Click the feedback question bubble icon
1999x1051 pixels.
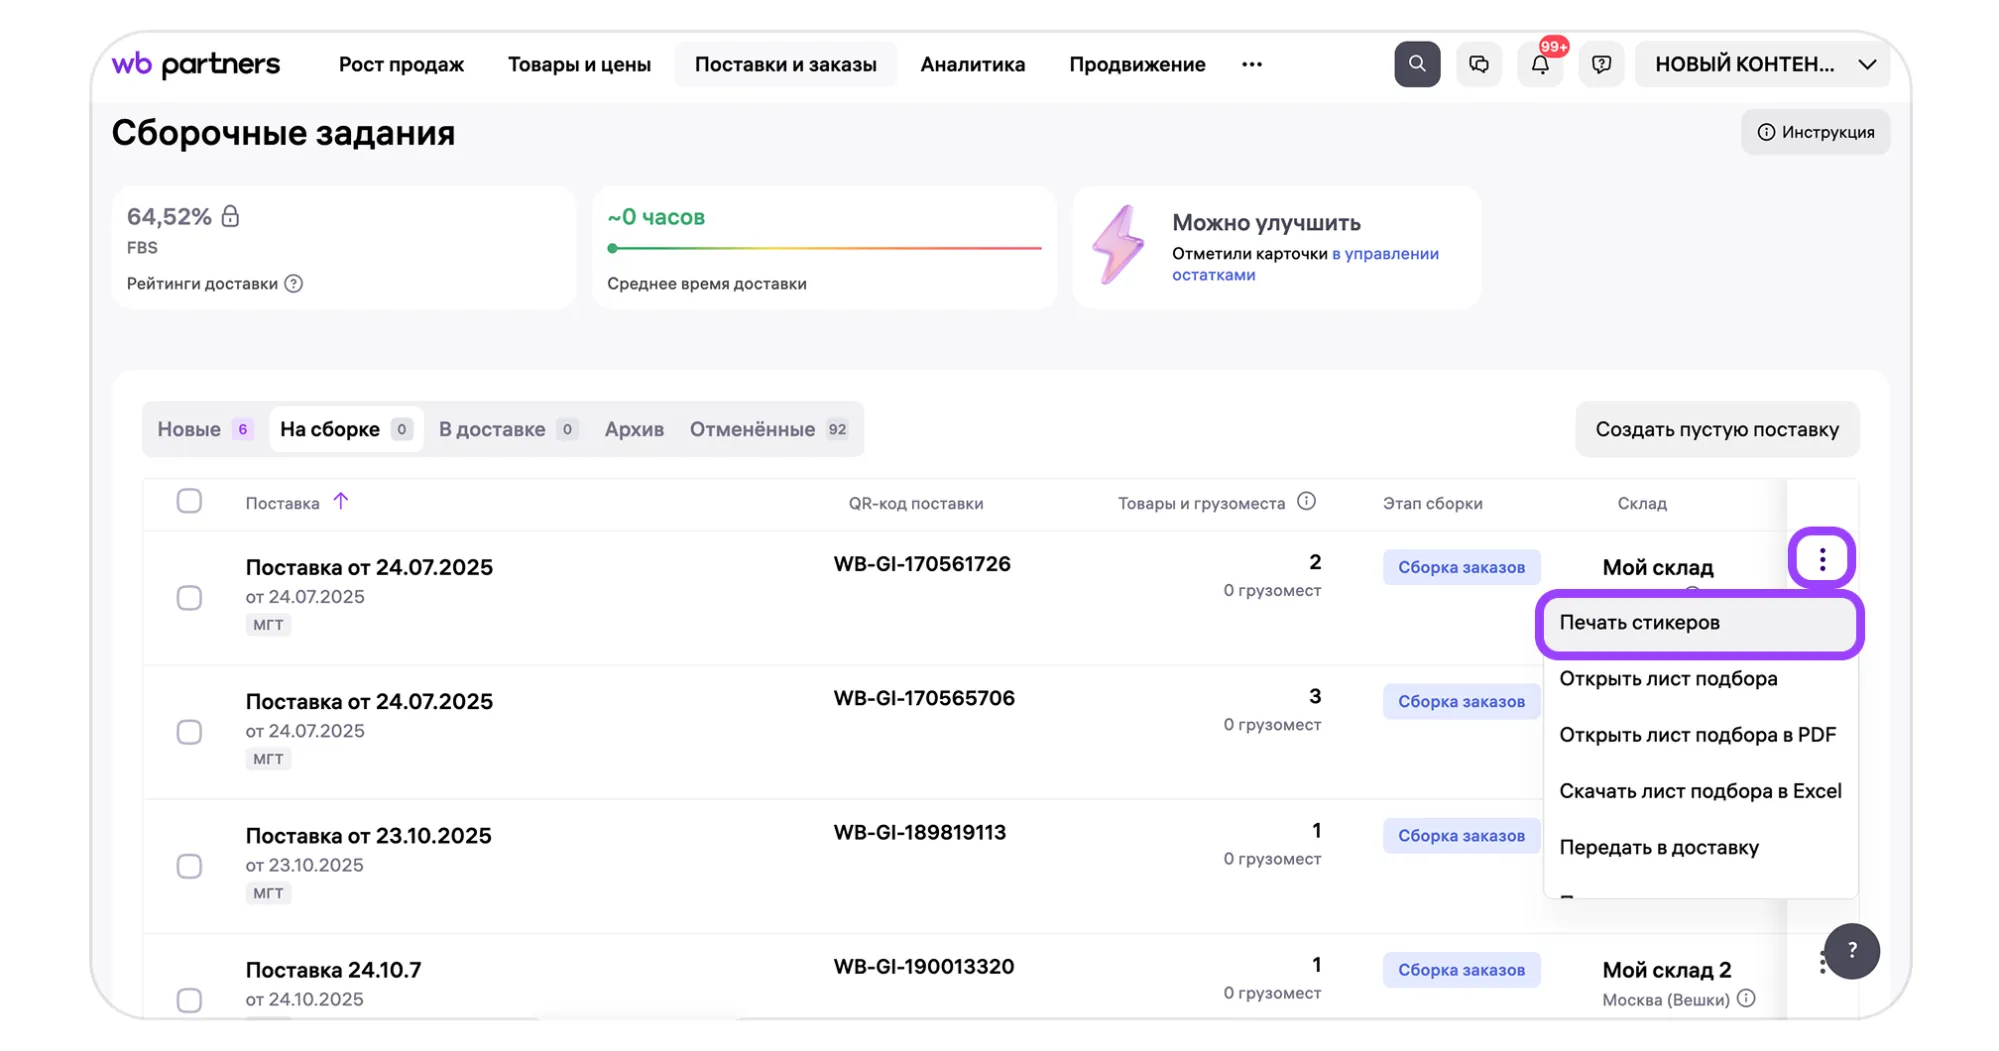pos(1601,64)
